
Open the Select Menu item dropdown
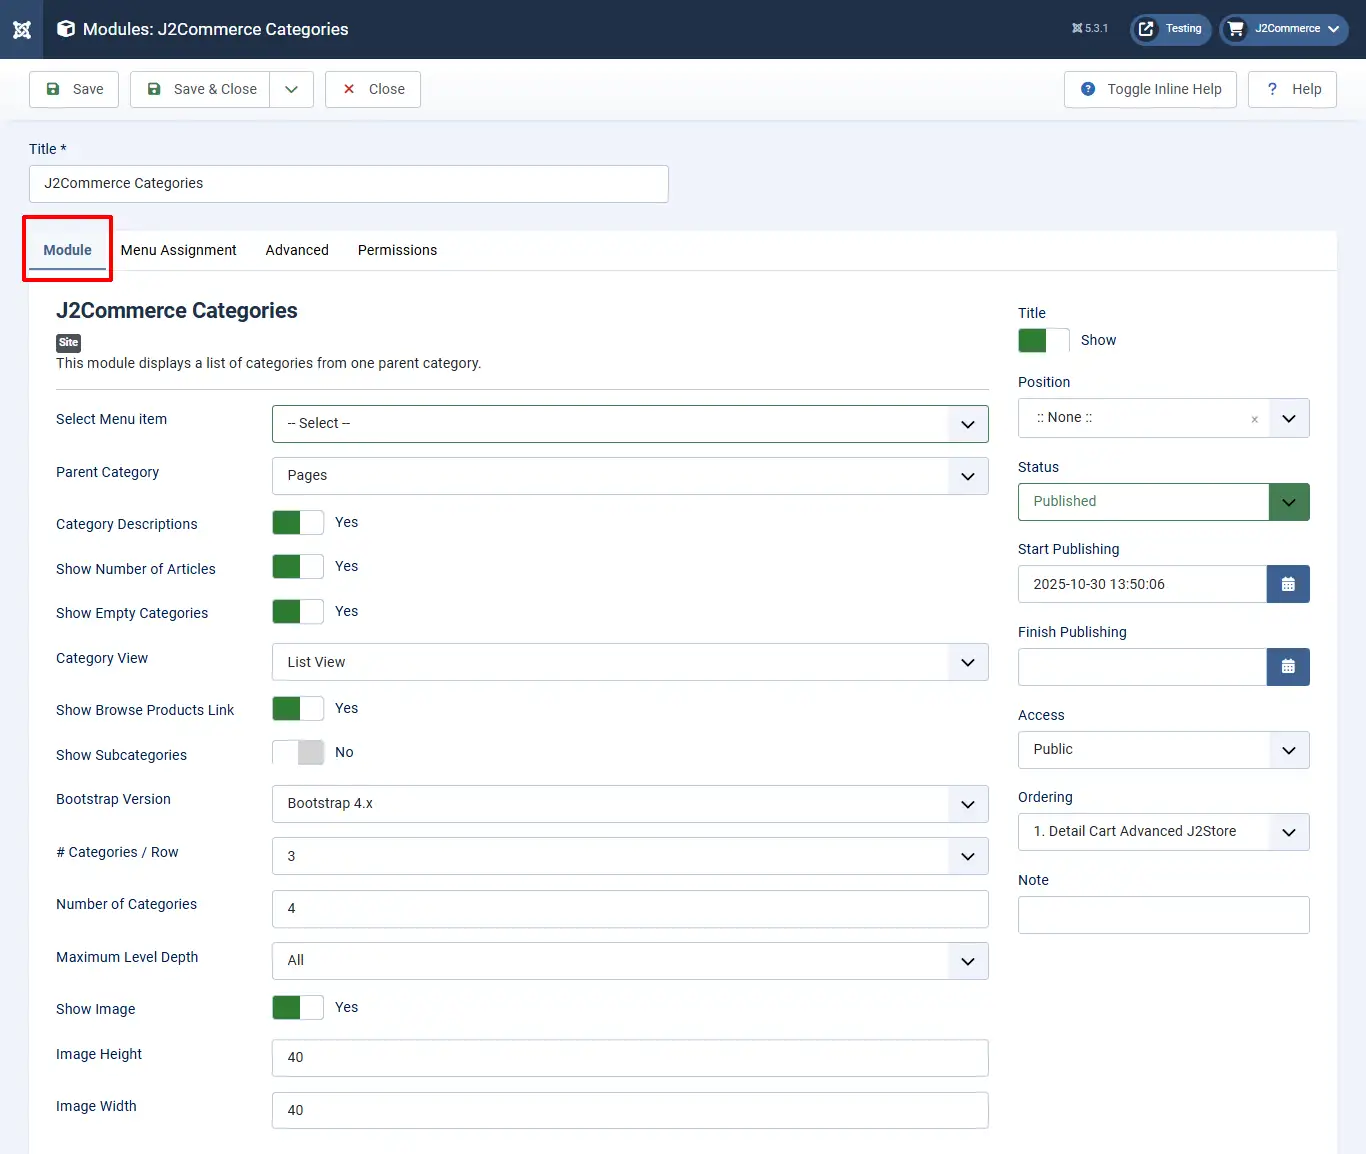coord(630,424)
